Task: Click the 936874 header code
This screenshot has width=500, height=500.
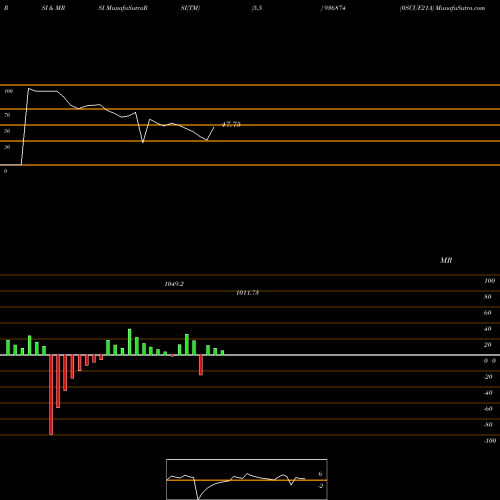Action: click(x=334, y=8)
